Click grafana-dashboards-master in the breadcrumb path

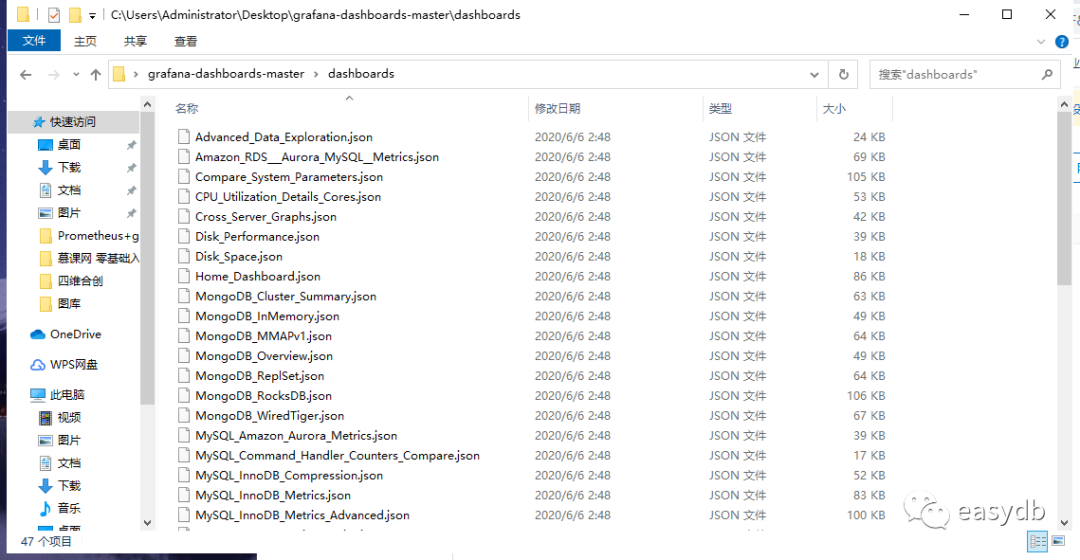(x=226, y=74)
